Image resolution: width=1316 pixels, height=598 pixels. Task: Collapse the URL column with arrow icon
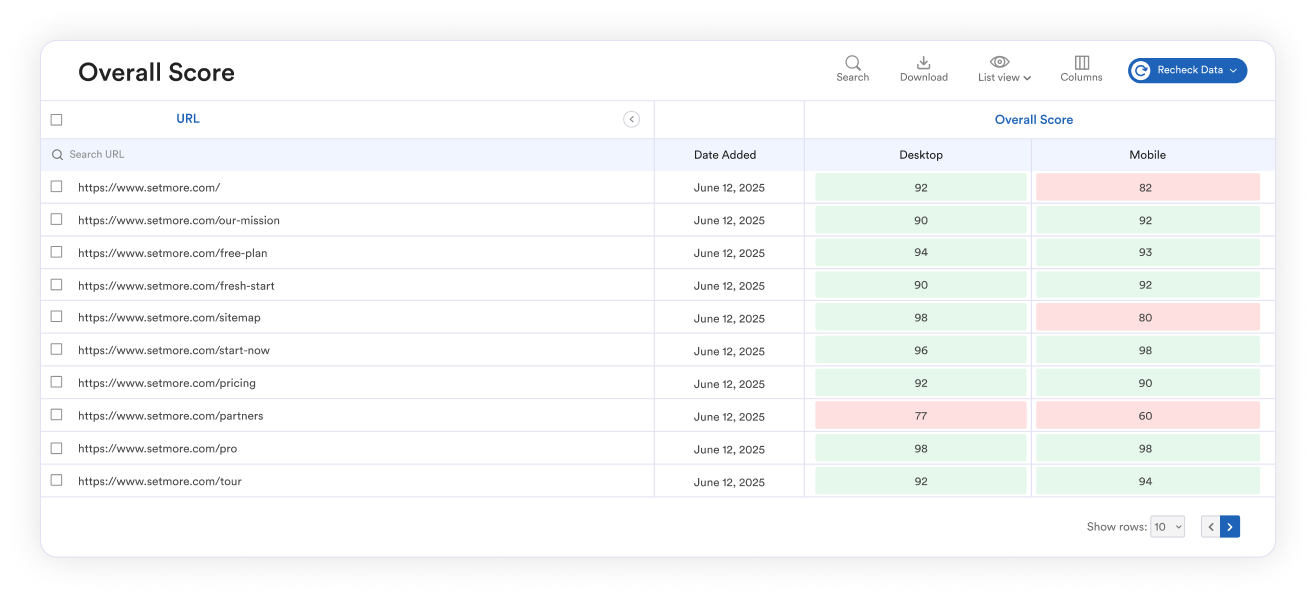coord(631,119)
